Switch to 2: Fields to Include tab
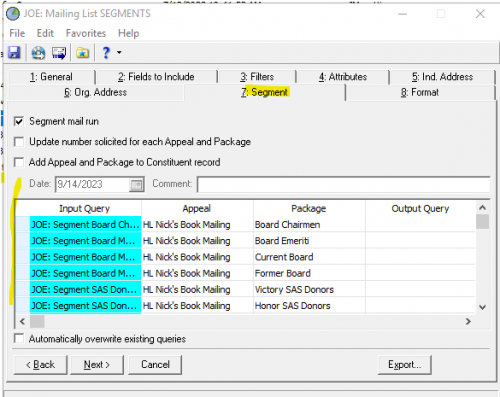This screenshot has width=500, height=397. (x=156, y=77)
